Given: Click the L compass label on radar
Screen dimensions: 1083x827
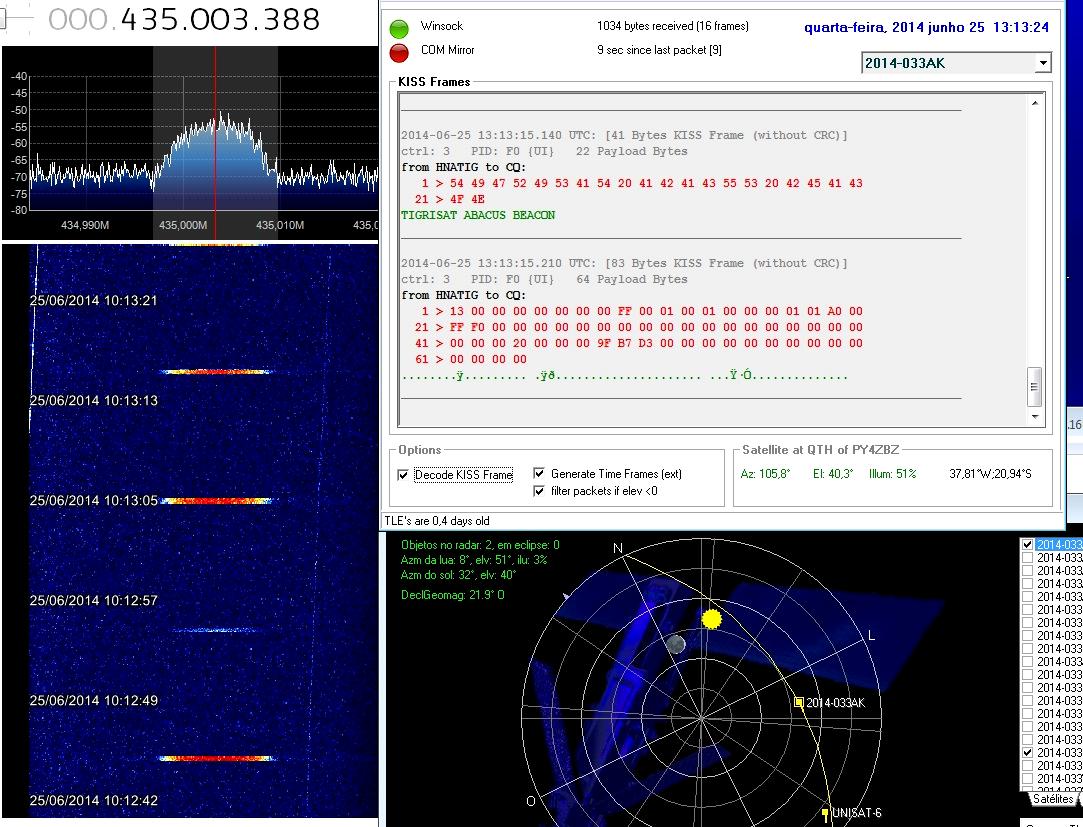Looking at the screenshot, I should [872, 635].
